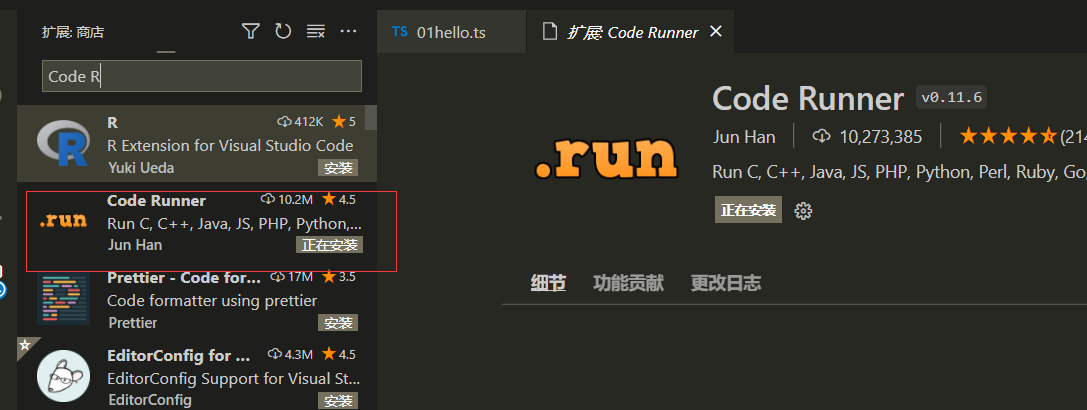Click the star rating on the Code Runner page
The height and width of the screenshot is (410, 1087).
[x=1008, y=137]
